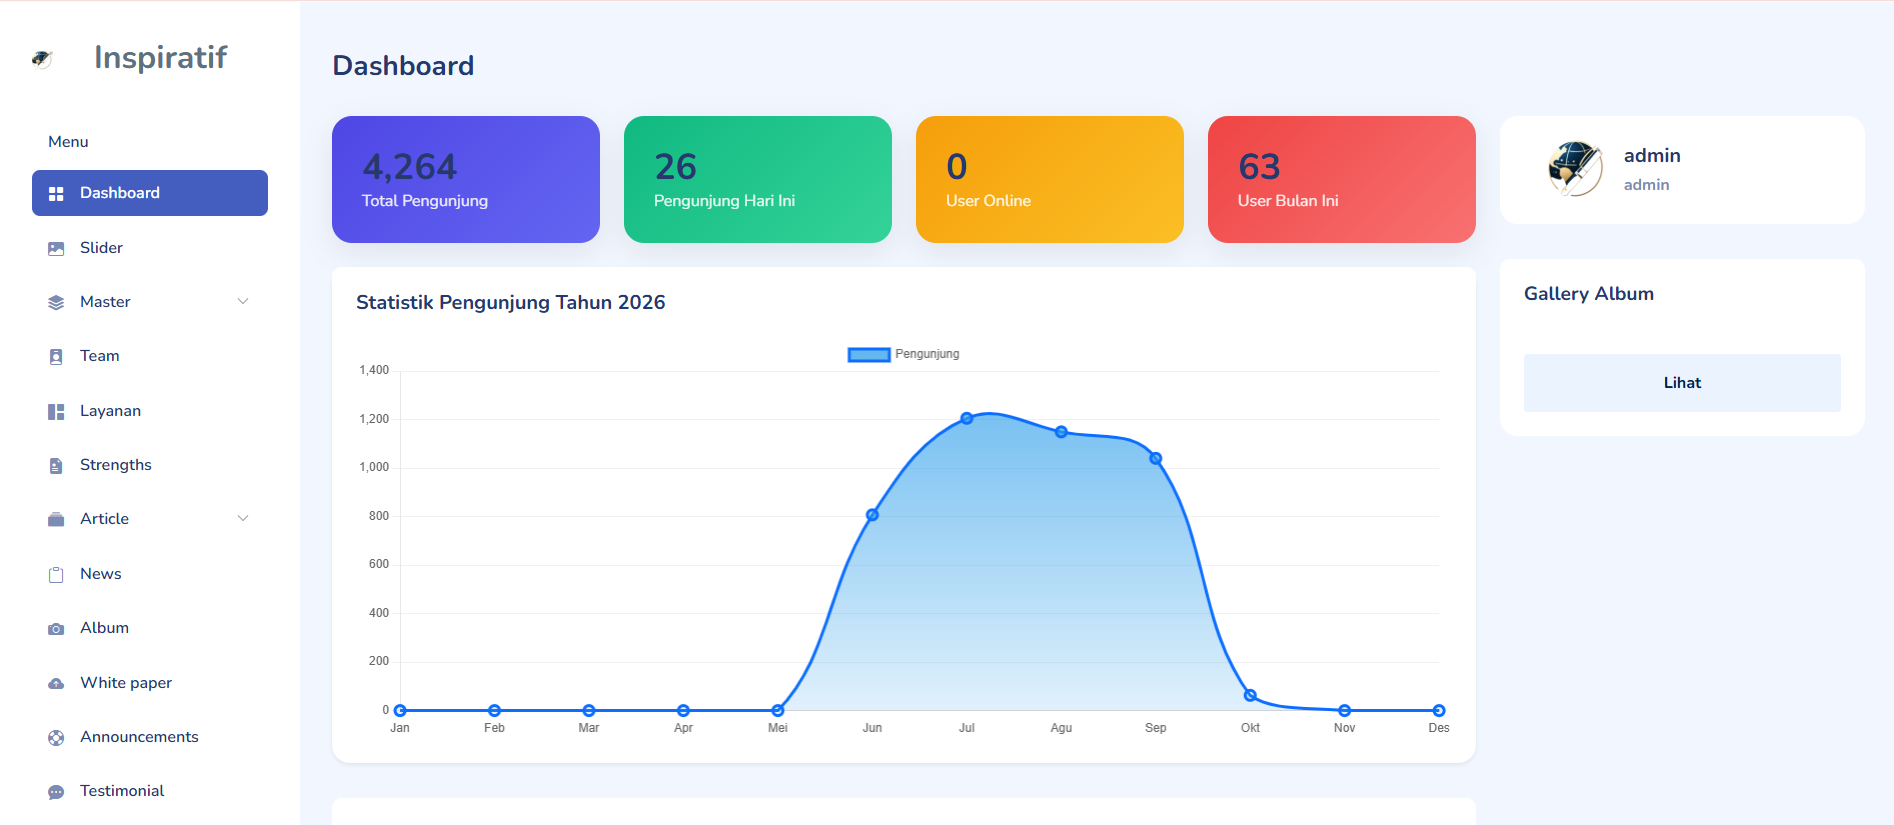Click the '26' daily visitors value
The width and height of the screenshot is (1894, 825).
click(x=676, y=166)
